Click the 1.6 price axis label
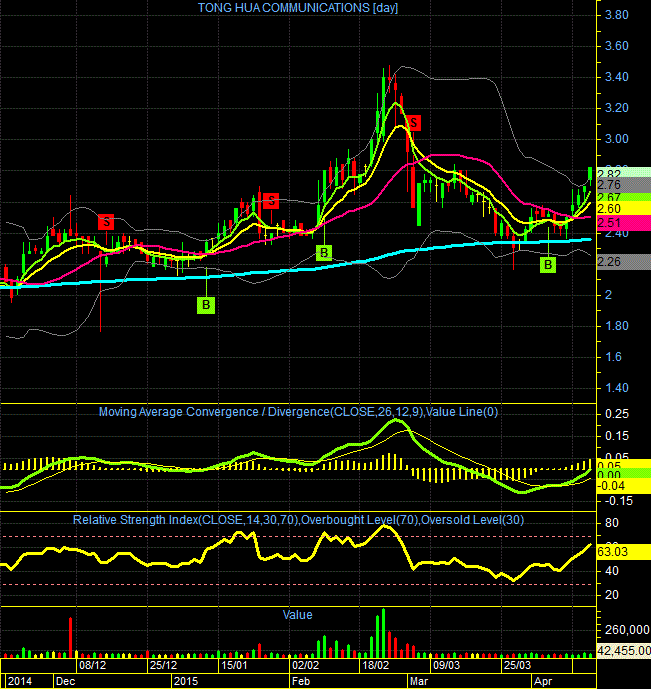Viewport: 651px width, 689px height. (x=613, y=357)
